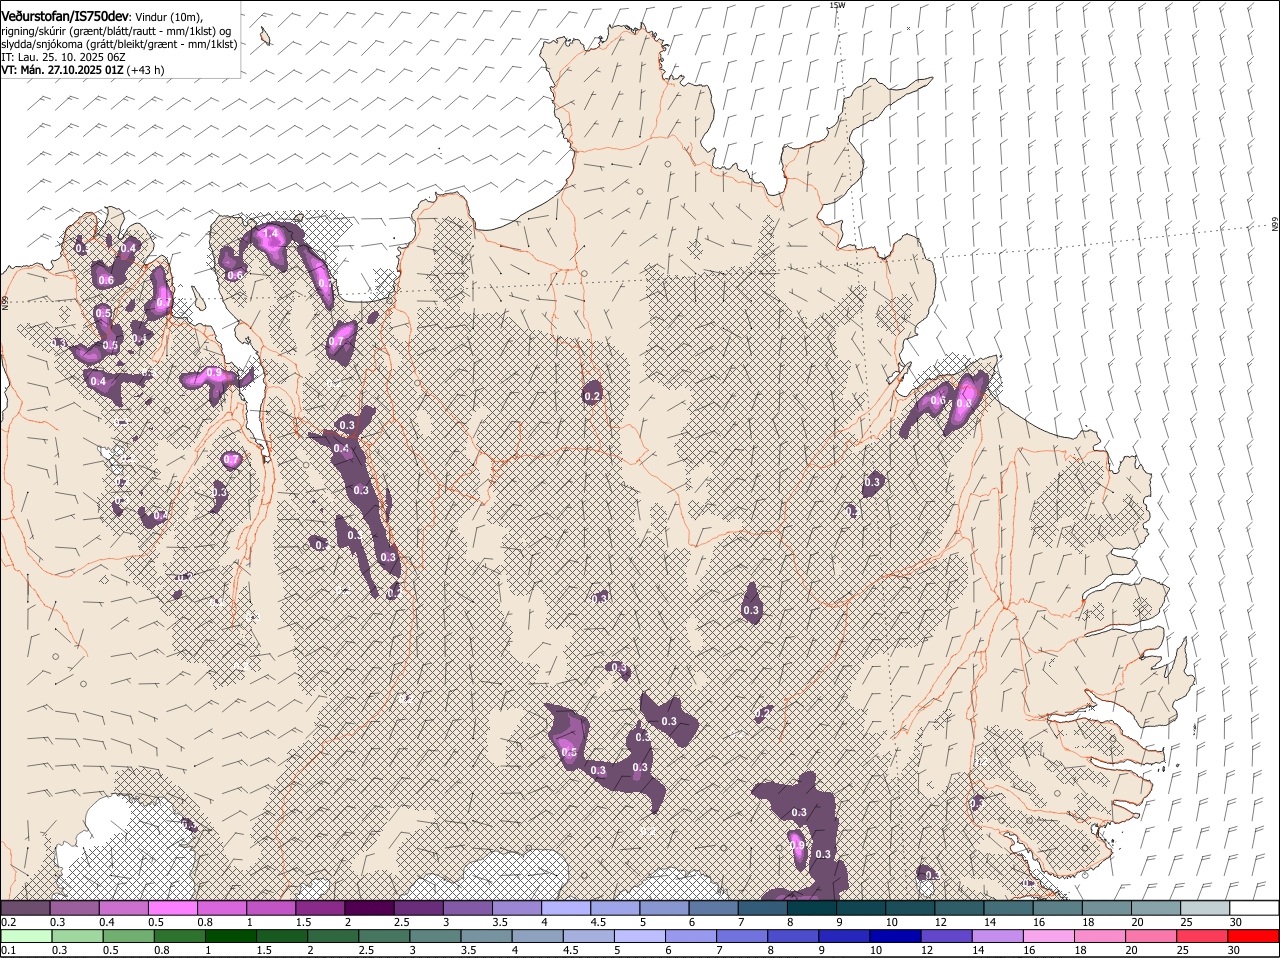
Task: Click the 0.8 swatch in the snow legend
Action: pyautogui.click(x=222, y=908)
